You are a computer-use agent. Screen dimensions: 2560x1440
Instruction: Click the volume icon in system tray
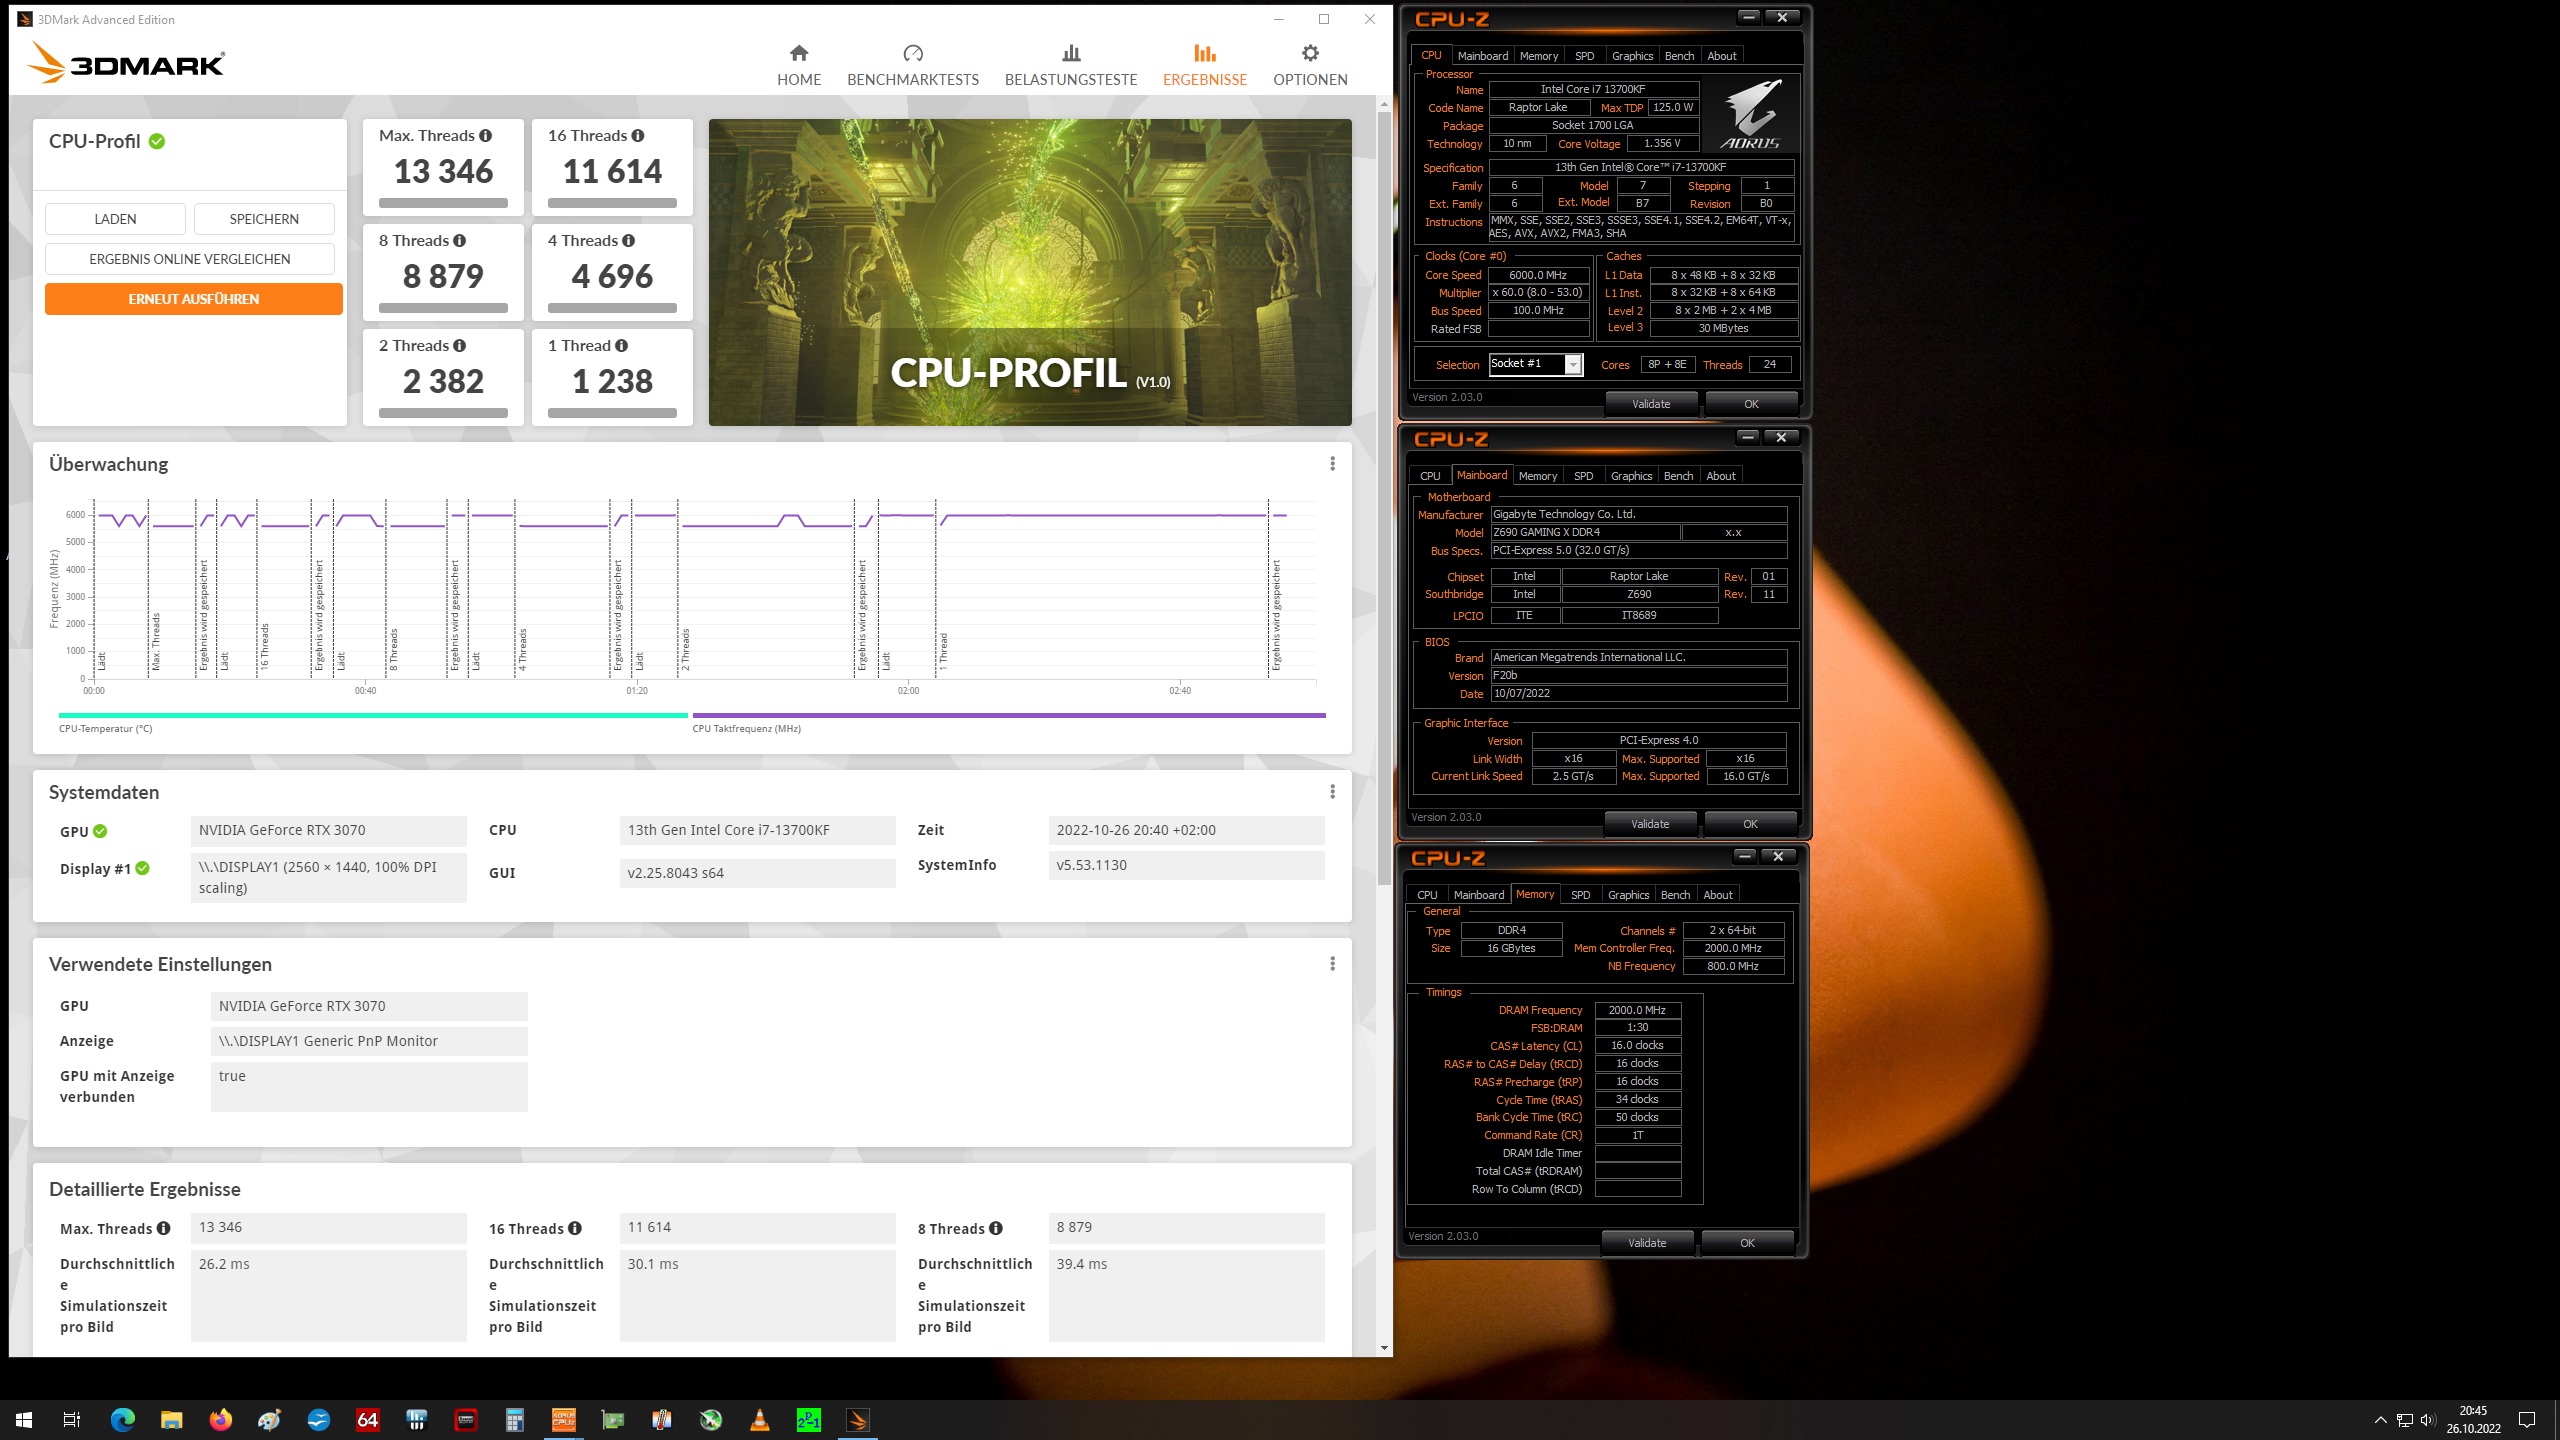[2428, 1420]
